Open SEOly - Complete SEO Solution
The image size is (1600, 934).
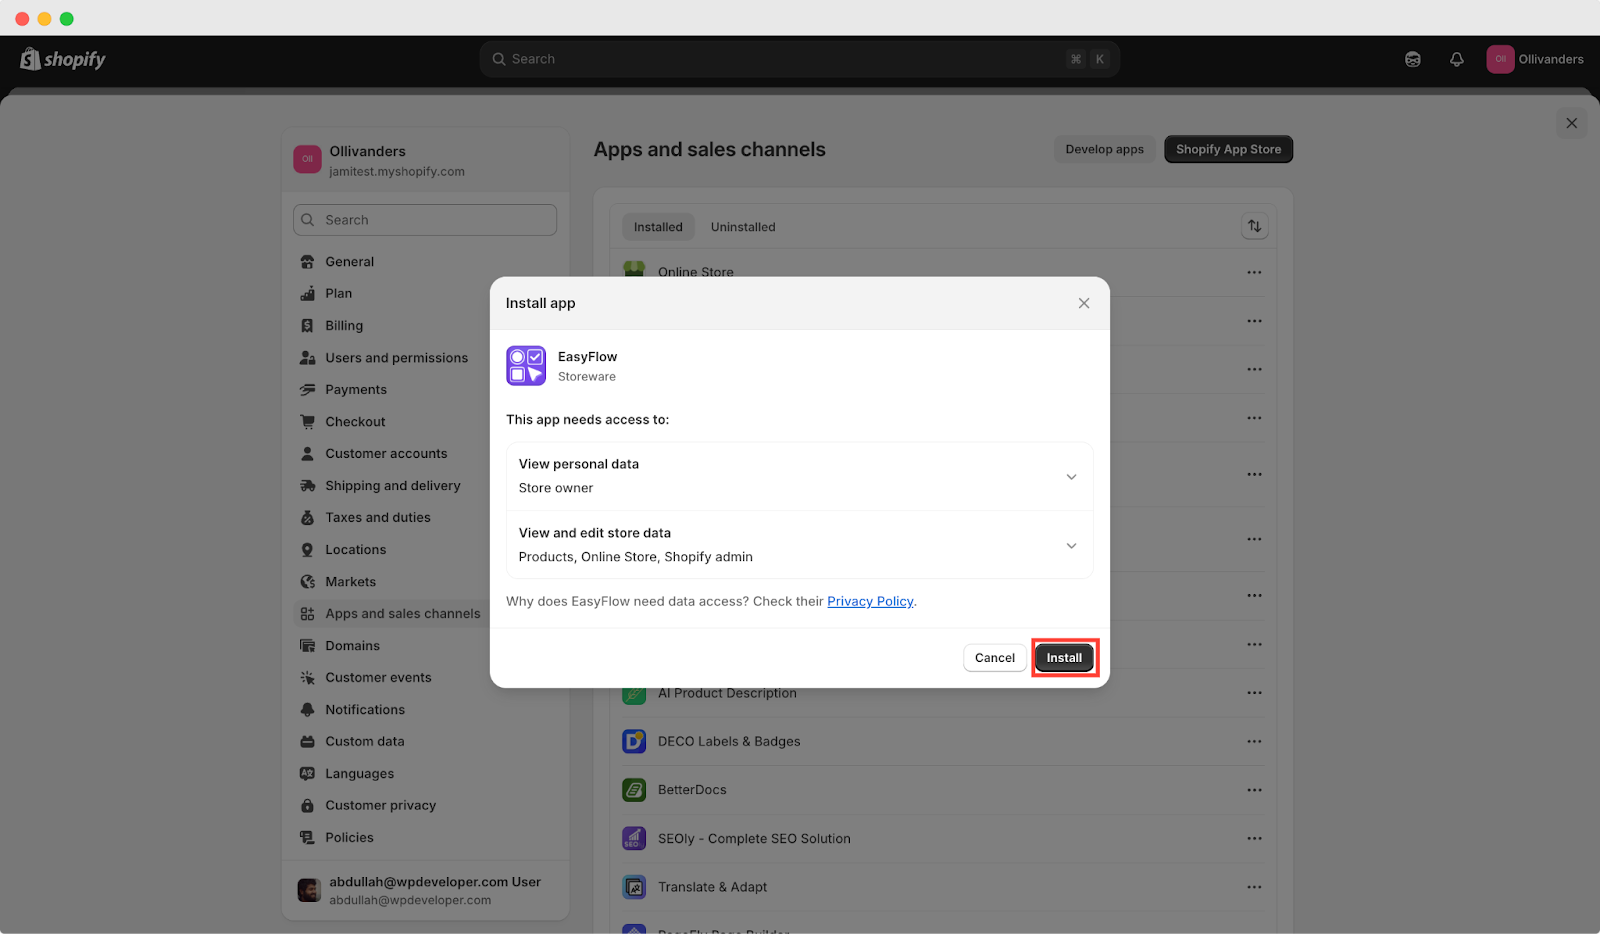(754, 839)
